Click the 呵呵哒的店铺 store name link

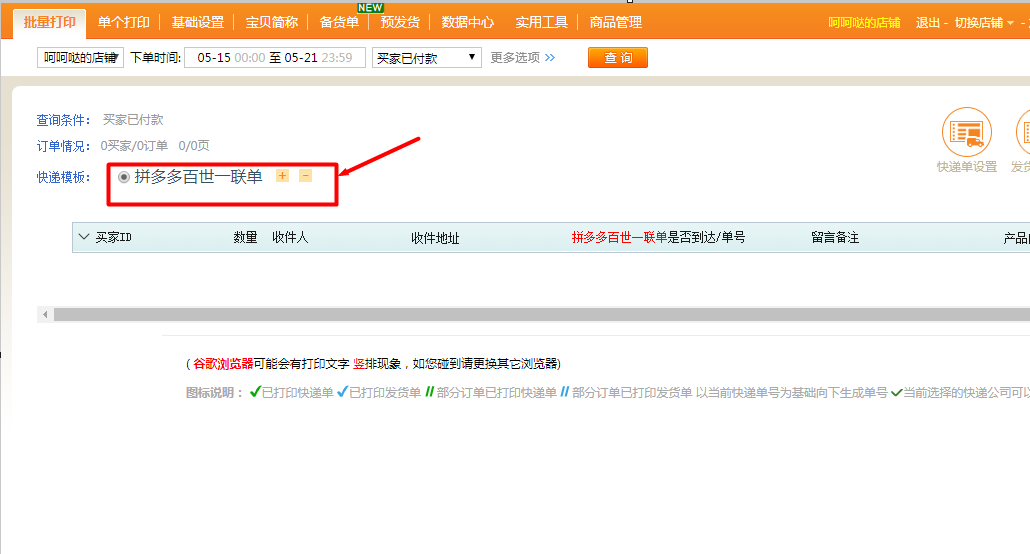[x=864, y=23]
